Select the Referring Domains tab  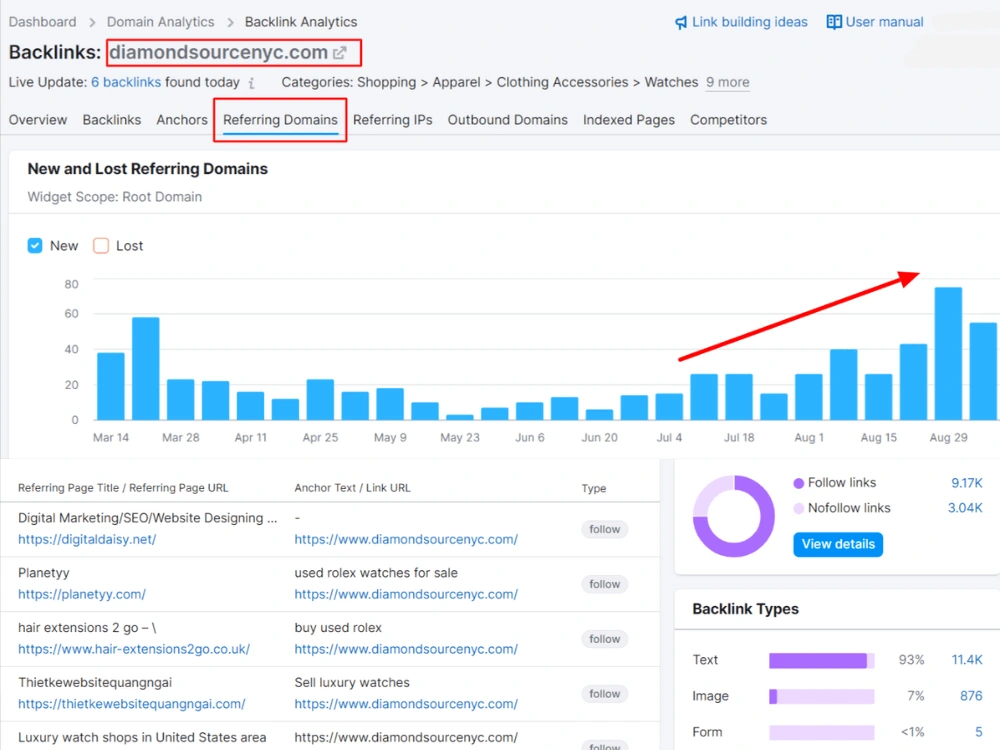click(x=280, y=120)
